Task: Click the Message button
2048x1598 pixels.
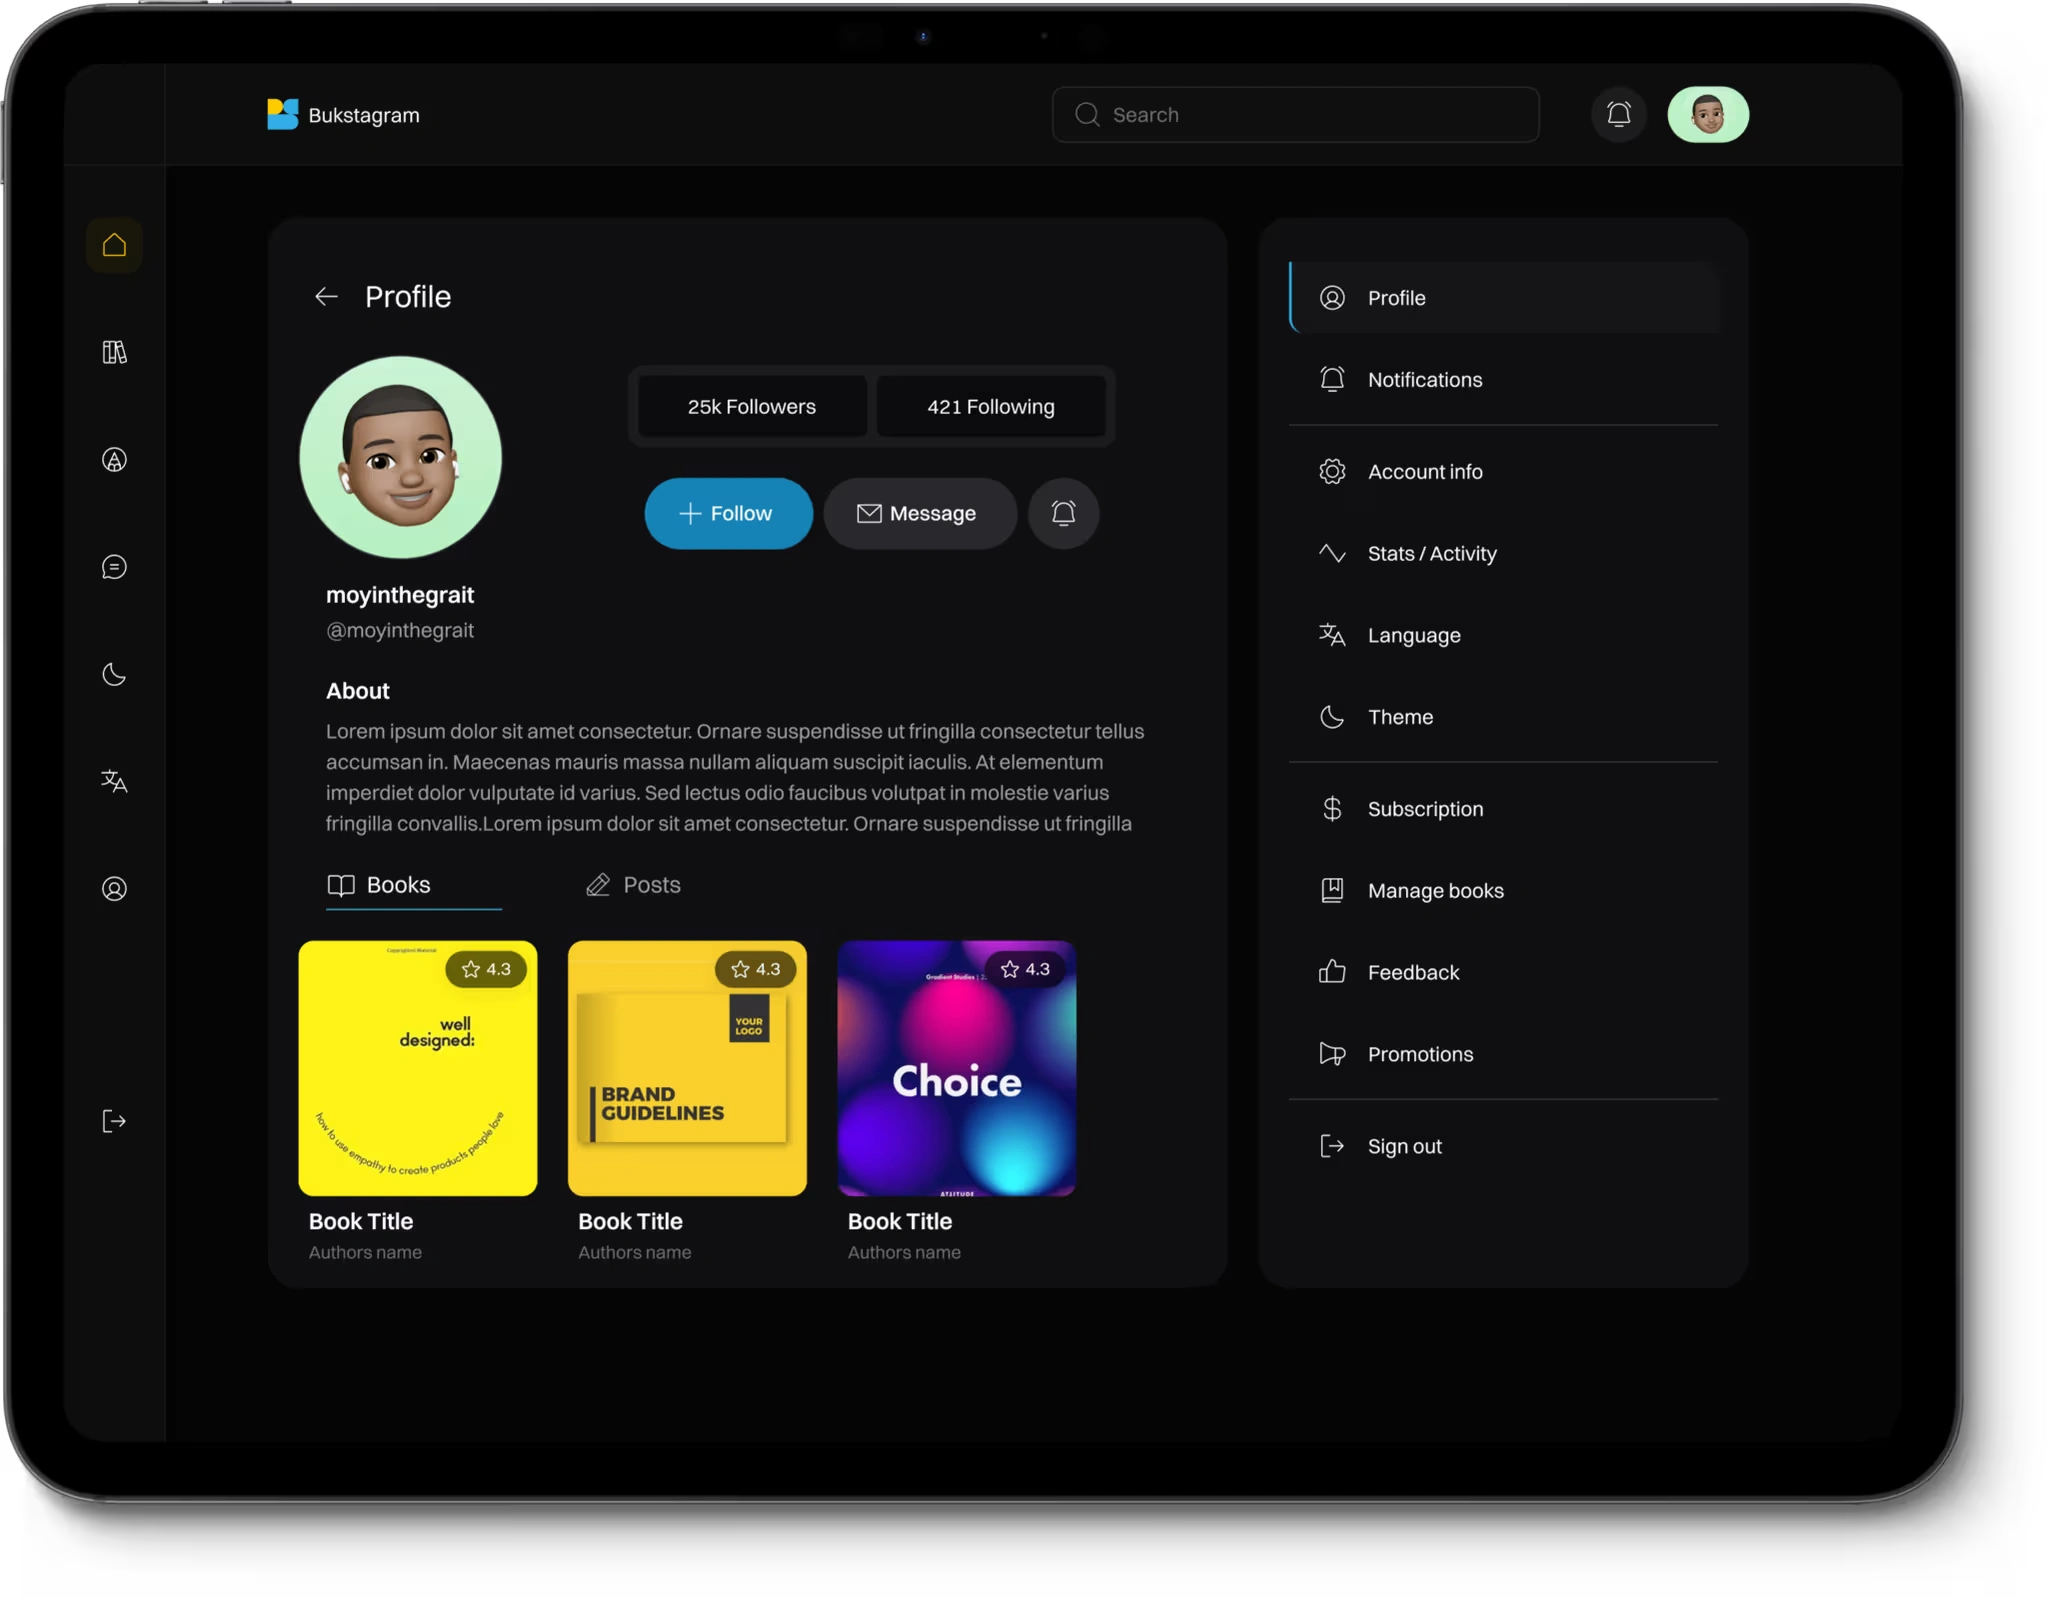Action: pyautogui.click(x=919, y=513)
